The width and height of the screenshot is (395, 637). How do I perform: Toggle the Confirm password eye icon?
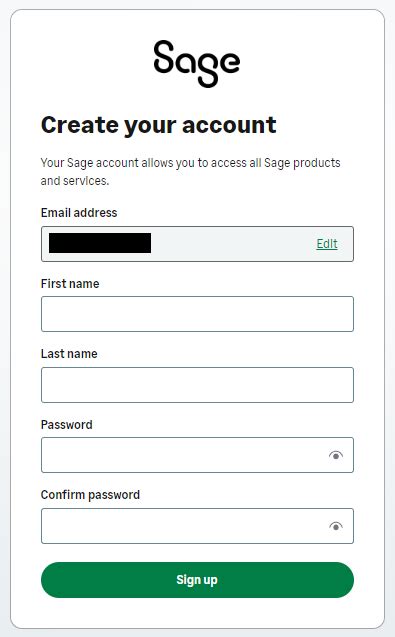[x=336, y=526]
